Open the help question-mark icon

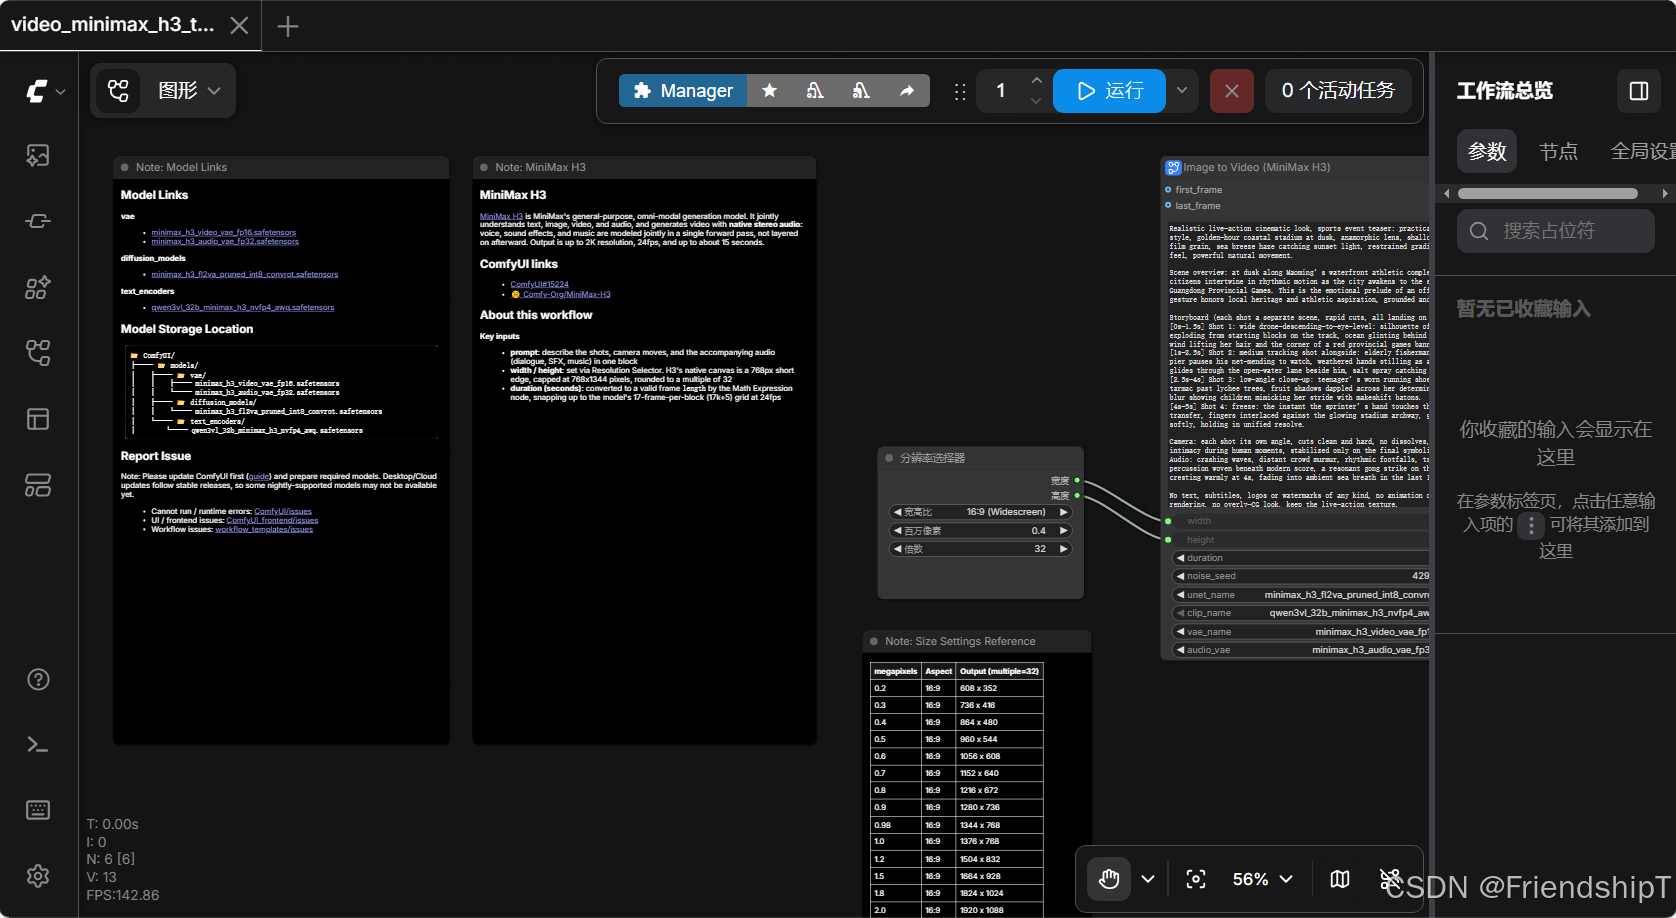[x=38, y=680]
